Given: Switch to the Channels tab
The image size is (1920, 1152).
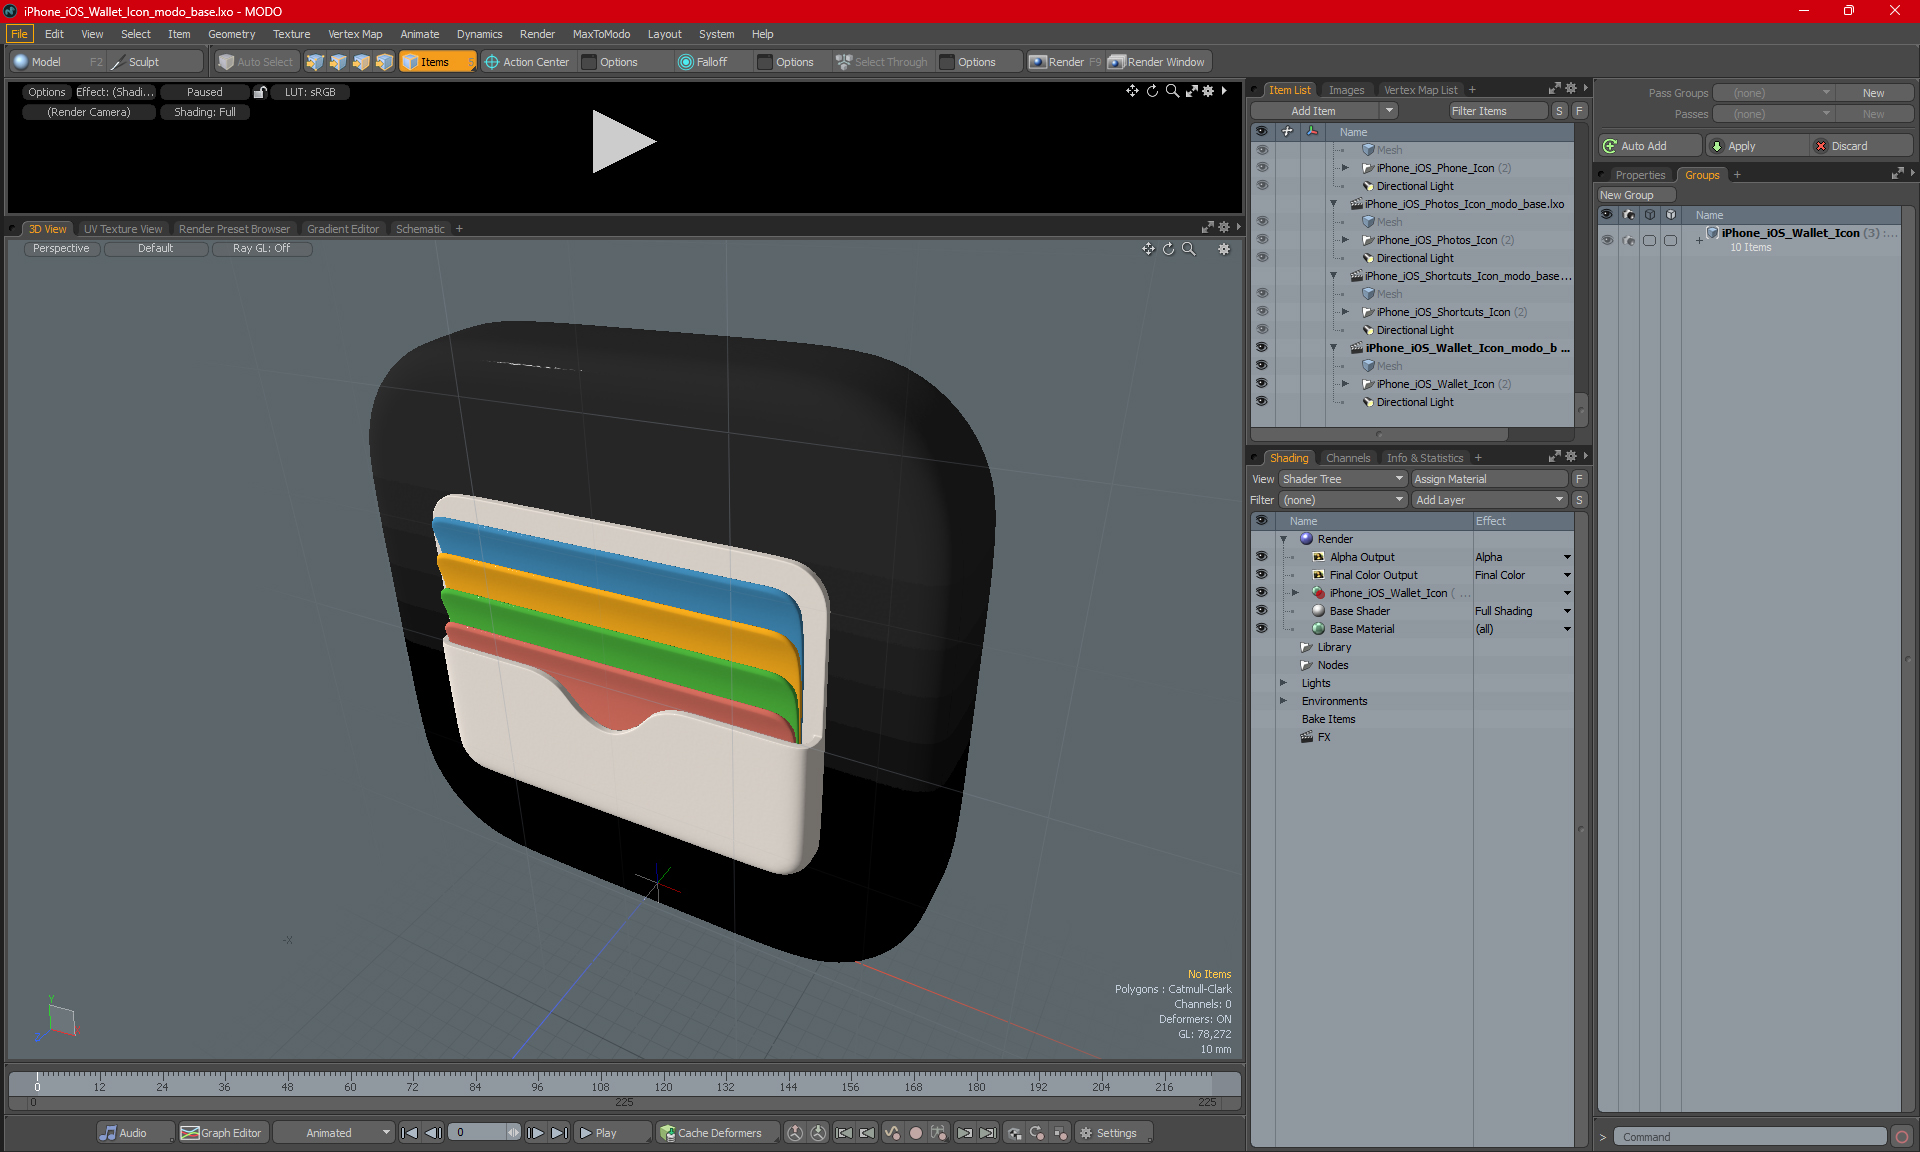Looking at the screenshot, I should click(1347, 458).
